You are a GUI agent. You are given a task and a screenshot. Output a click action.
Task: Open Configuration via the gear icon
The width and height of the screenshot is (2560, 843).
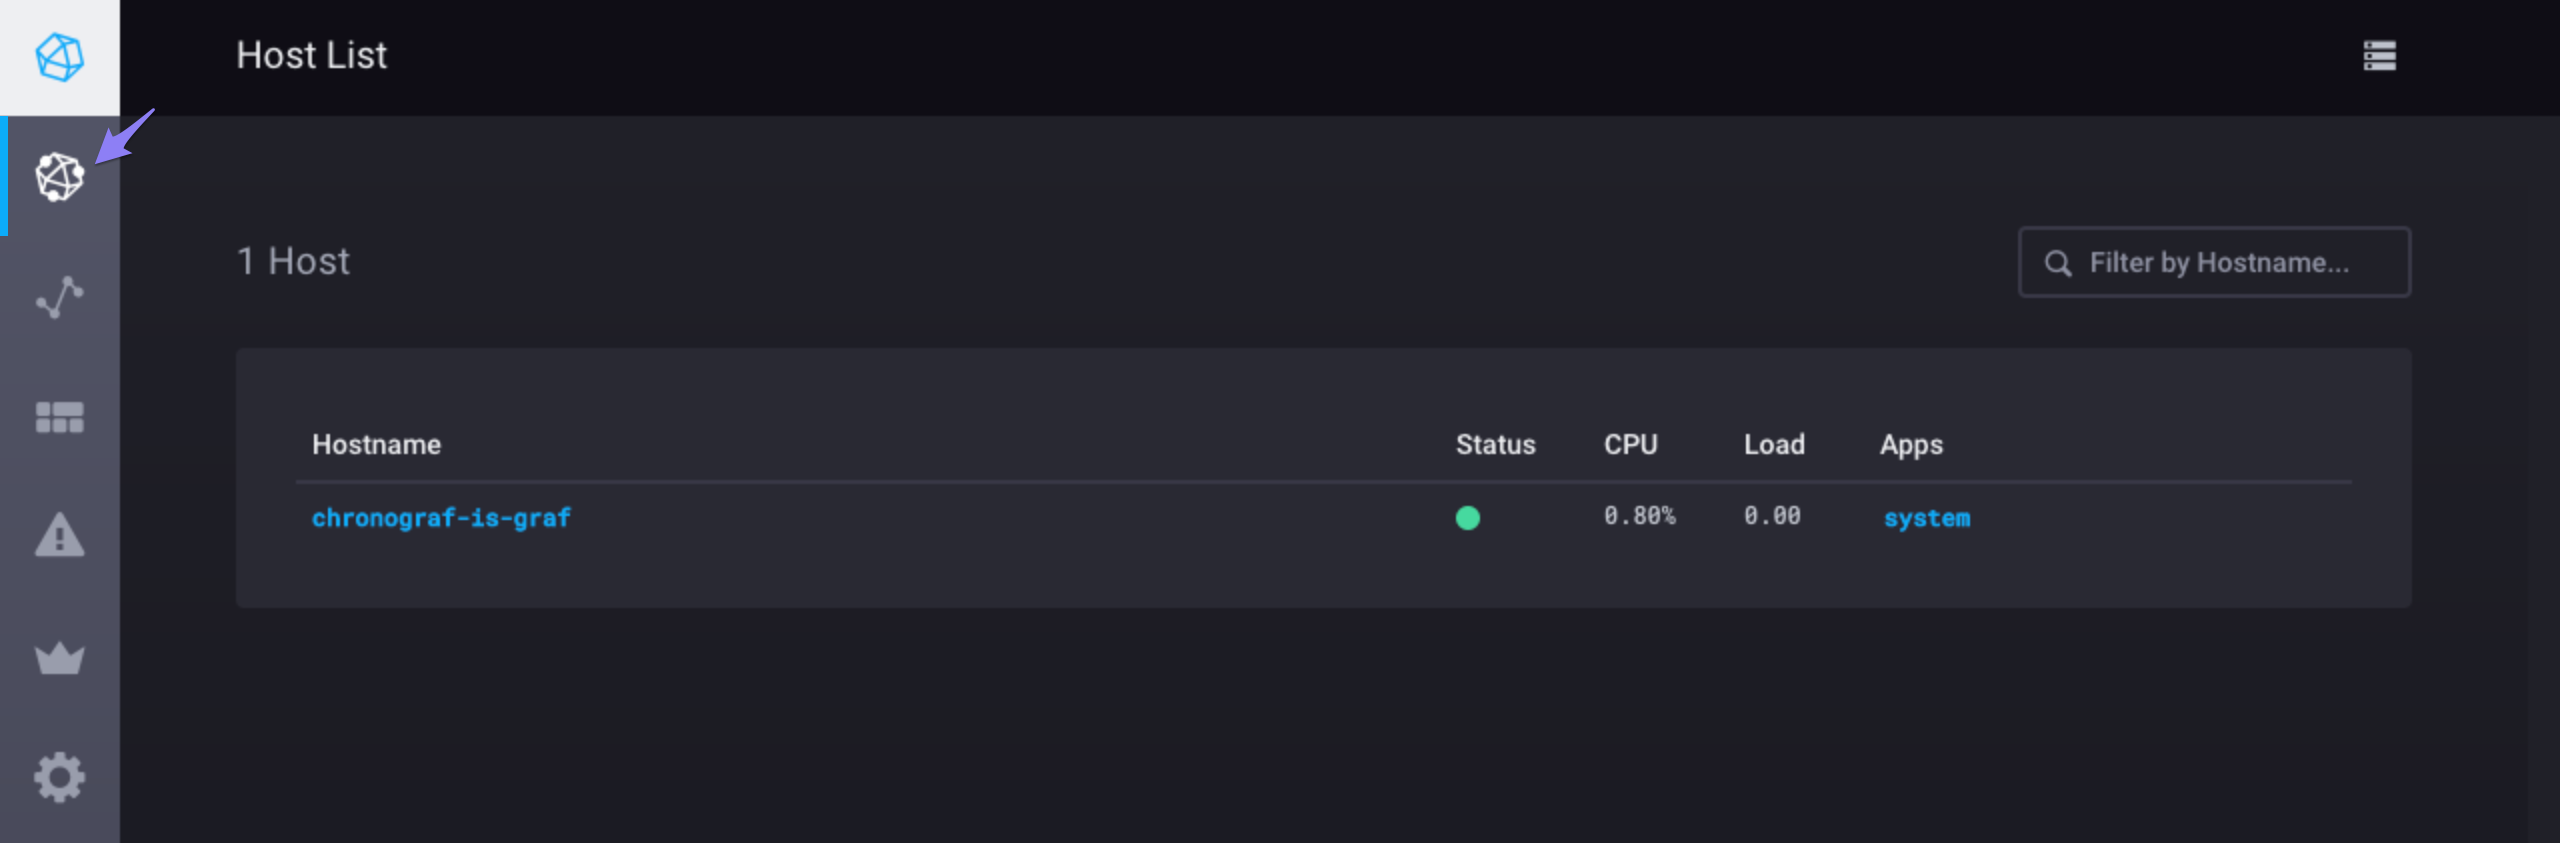[59, 777]
